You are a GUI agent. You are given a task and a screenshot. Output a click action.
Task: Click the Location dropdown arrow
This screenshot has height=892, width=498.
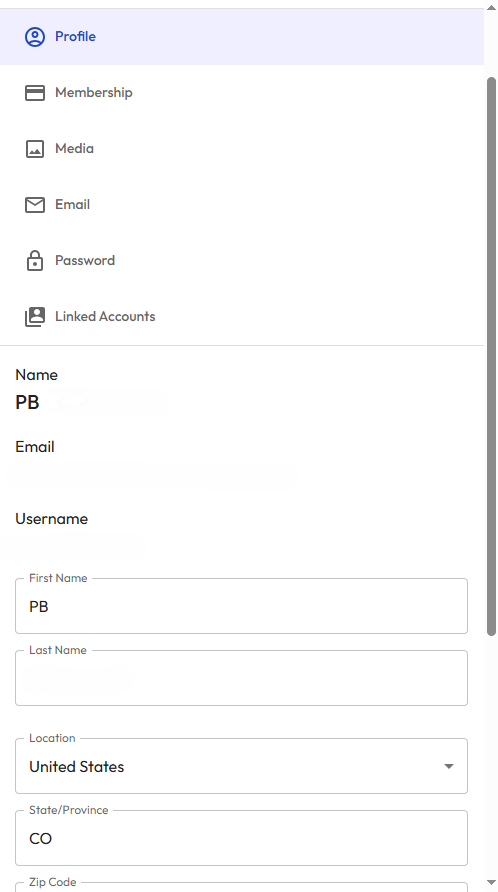pos(448,766)
